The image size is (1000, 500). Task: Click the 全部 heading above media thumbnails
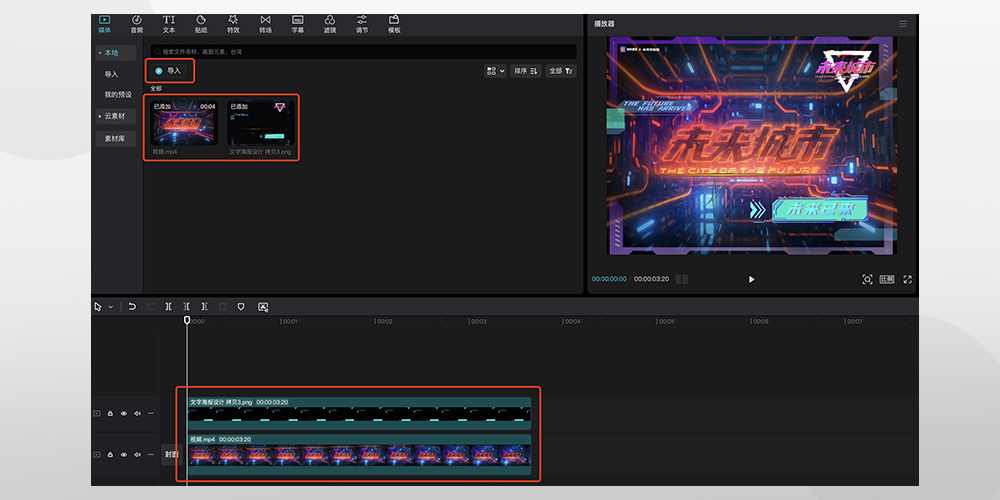pos(156,89)
